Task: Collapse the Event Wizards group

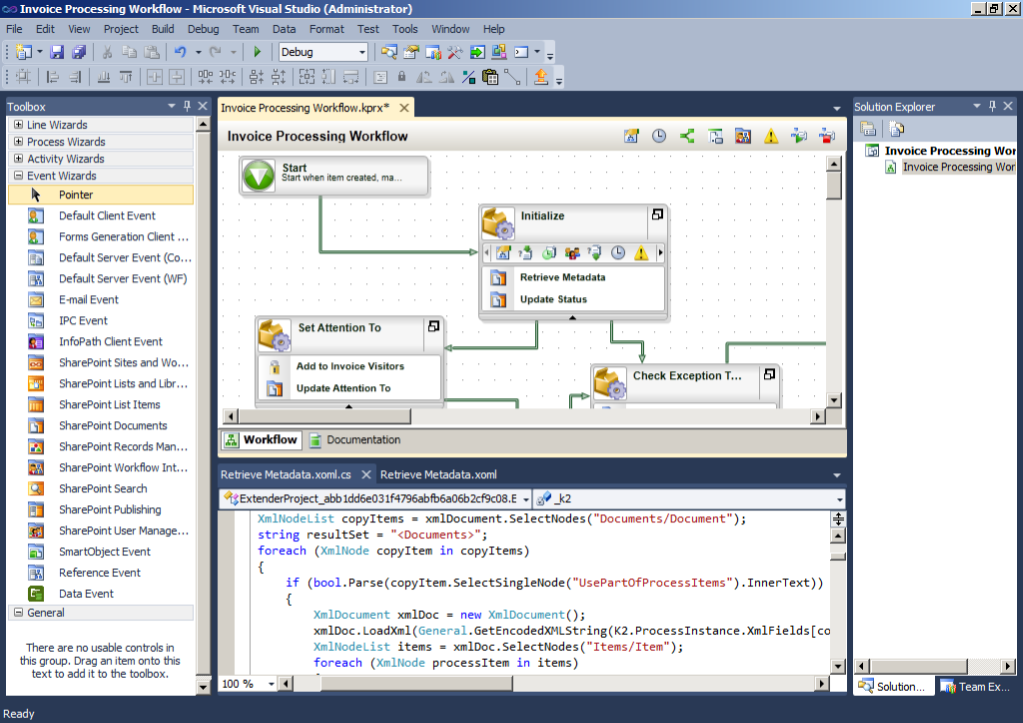Action: [18, 176]
